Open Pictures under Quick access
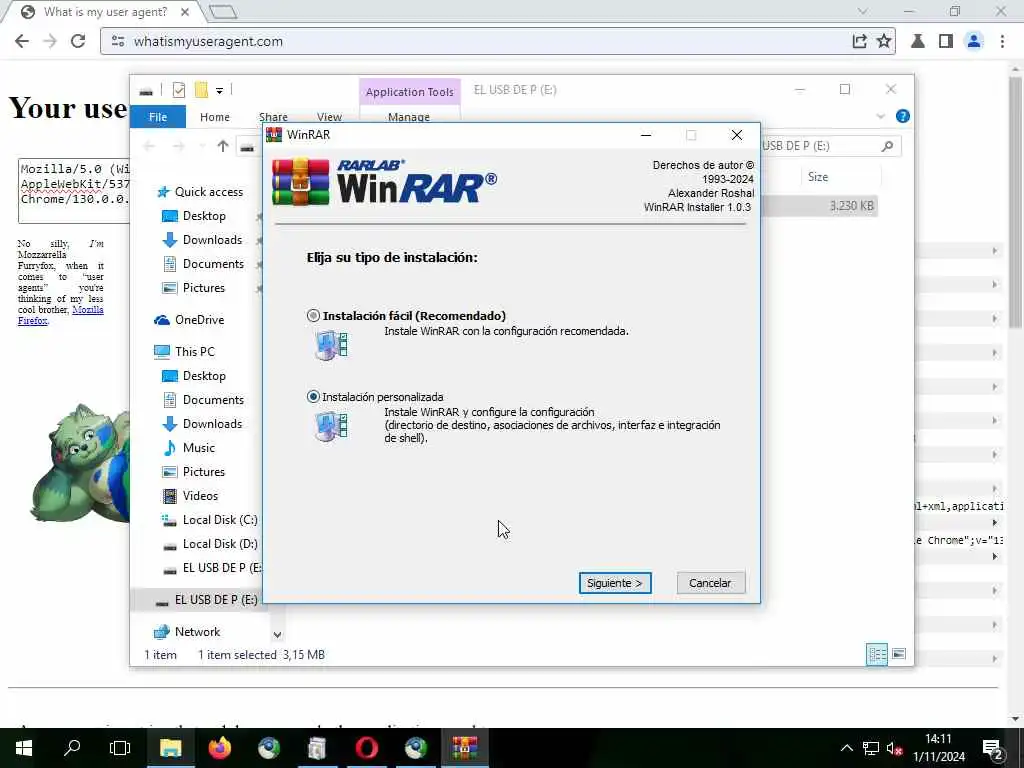 pyautogui.click(x=204, y=288)
